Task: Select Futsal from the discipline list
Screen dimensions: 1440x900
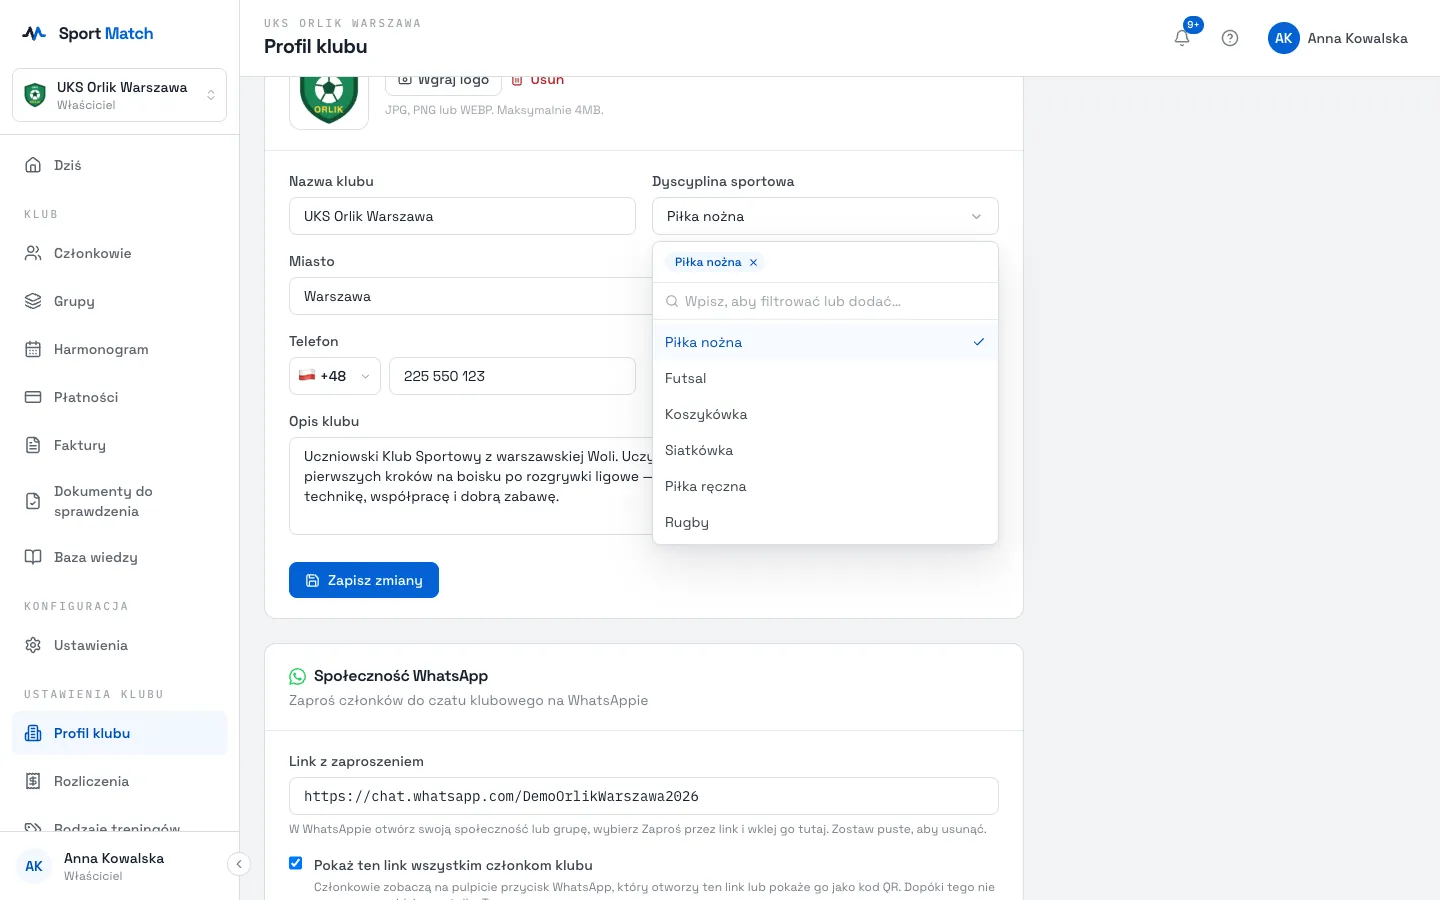Action: coord(825,378)
